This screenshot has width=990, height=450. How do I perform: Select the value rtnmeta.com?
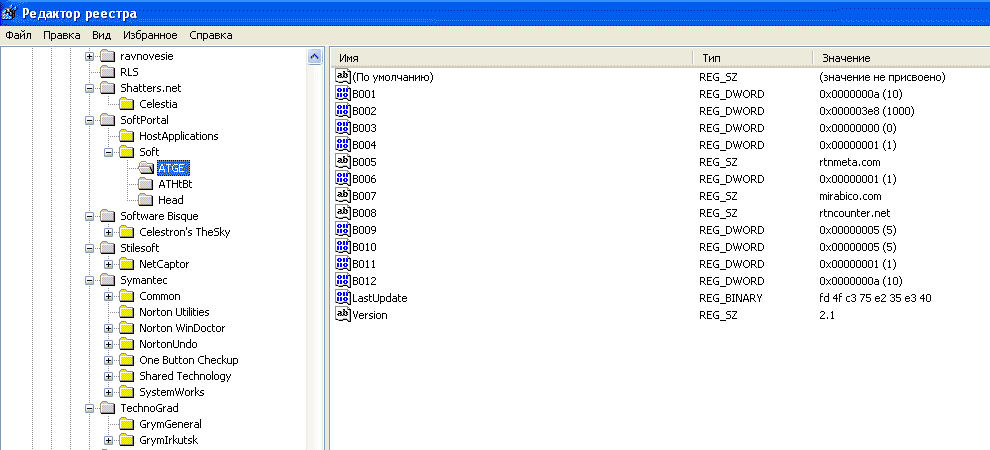point(848,162)
